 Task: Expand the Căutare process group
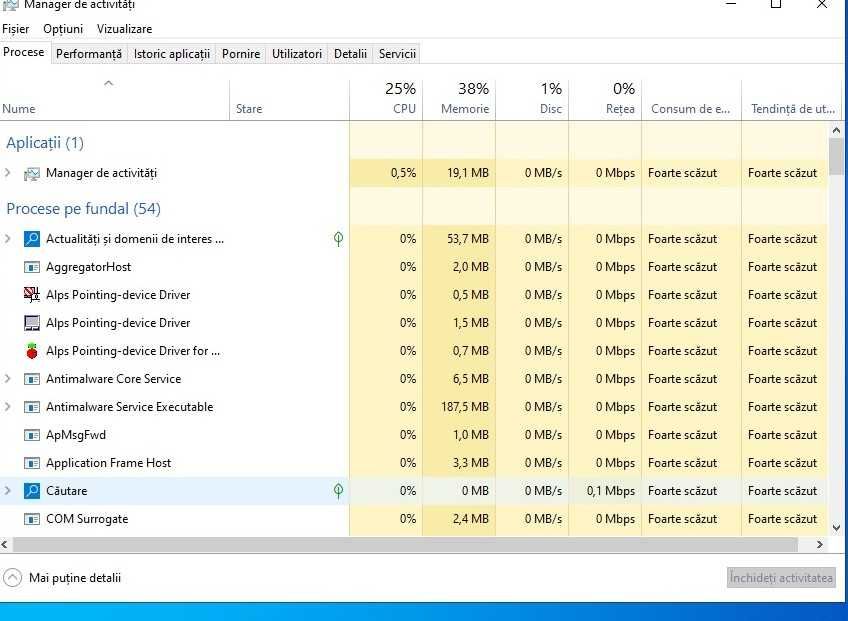coord(8,491)
